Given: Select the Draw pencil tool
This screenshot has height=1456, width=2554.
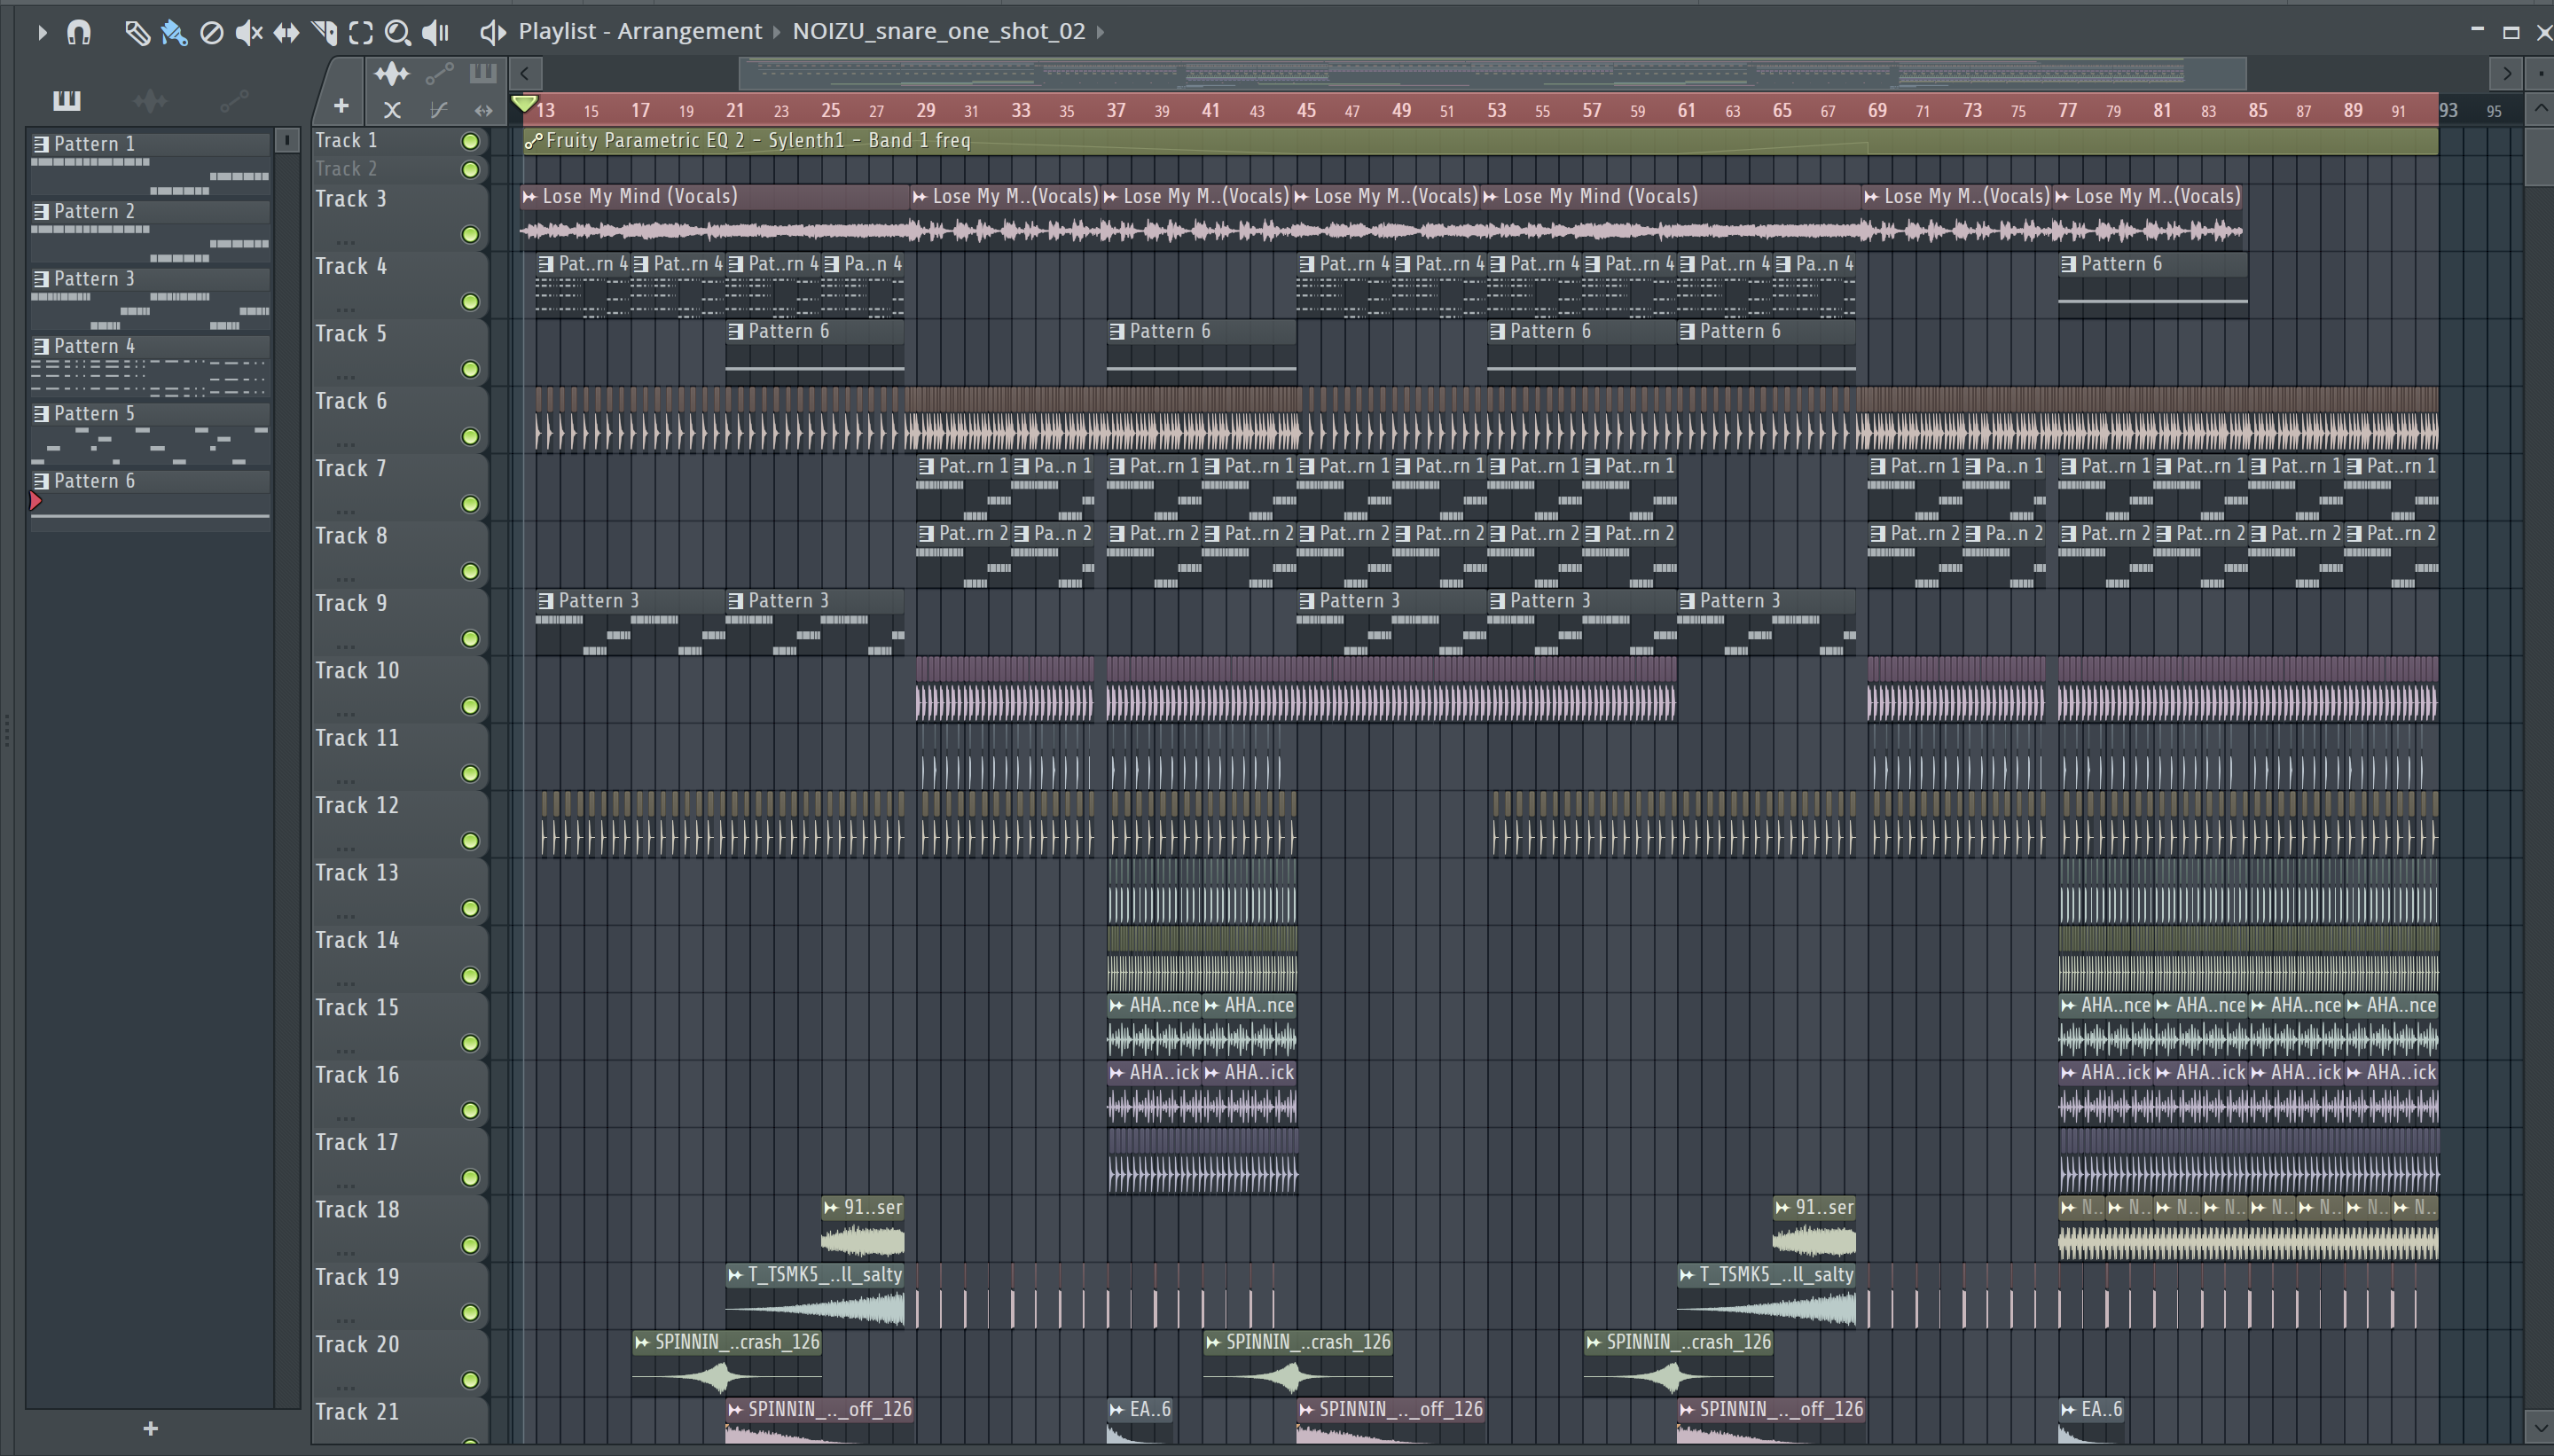Looking at the screenshot, I should (x=137, y=33).
